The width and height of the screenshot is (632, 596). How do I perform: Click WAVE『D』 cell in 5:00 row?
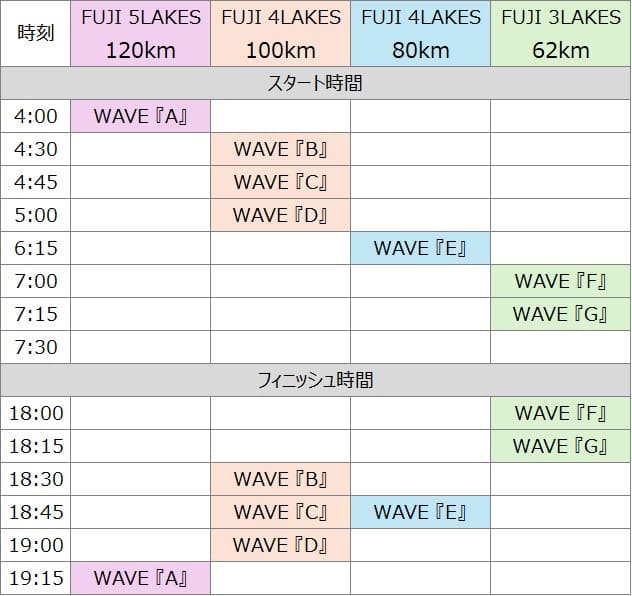[281, 215]
